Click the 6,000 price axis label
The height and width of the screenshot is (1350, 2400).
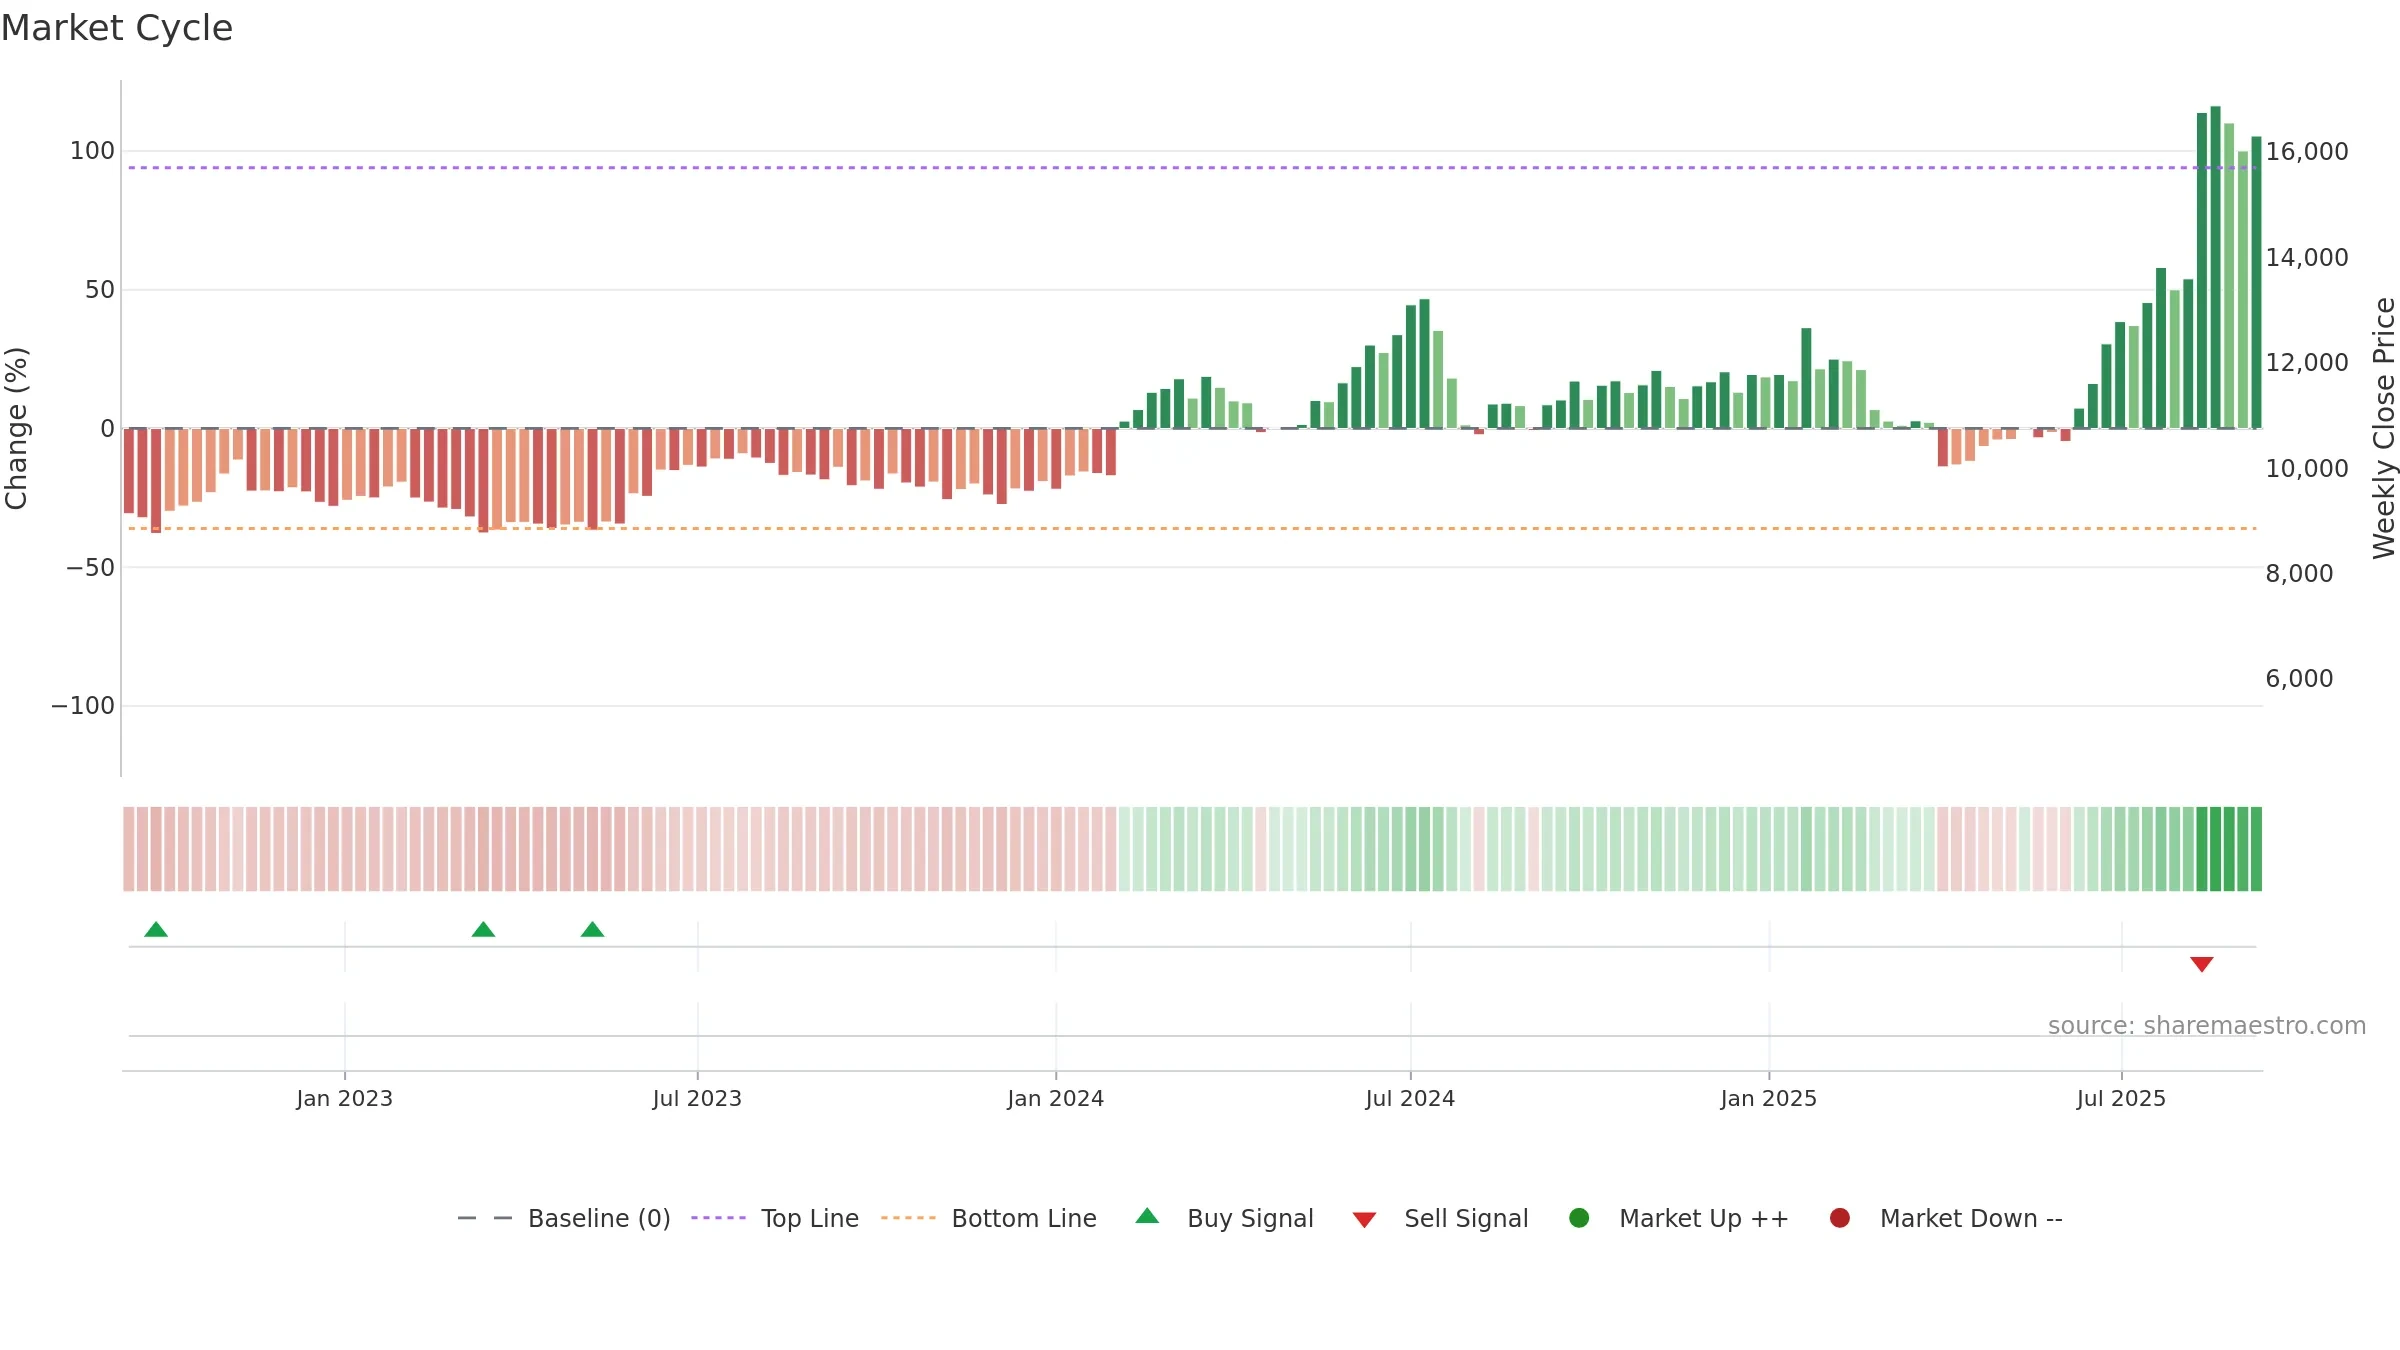pos(2299,678)
